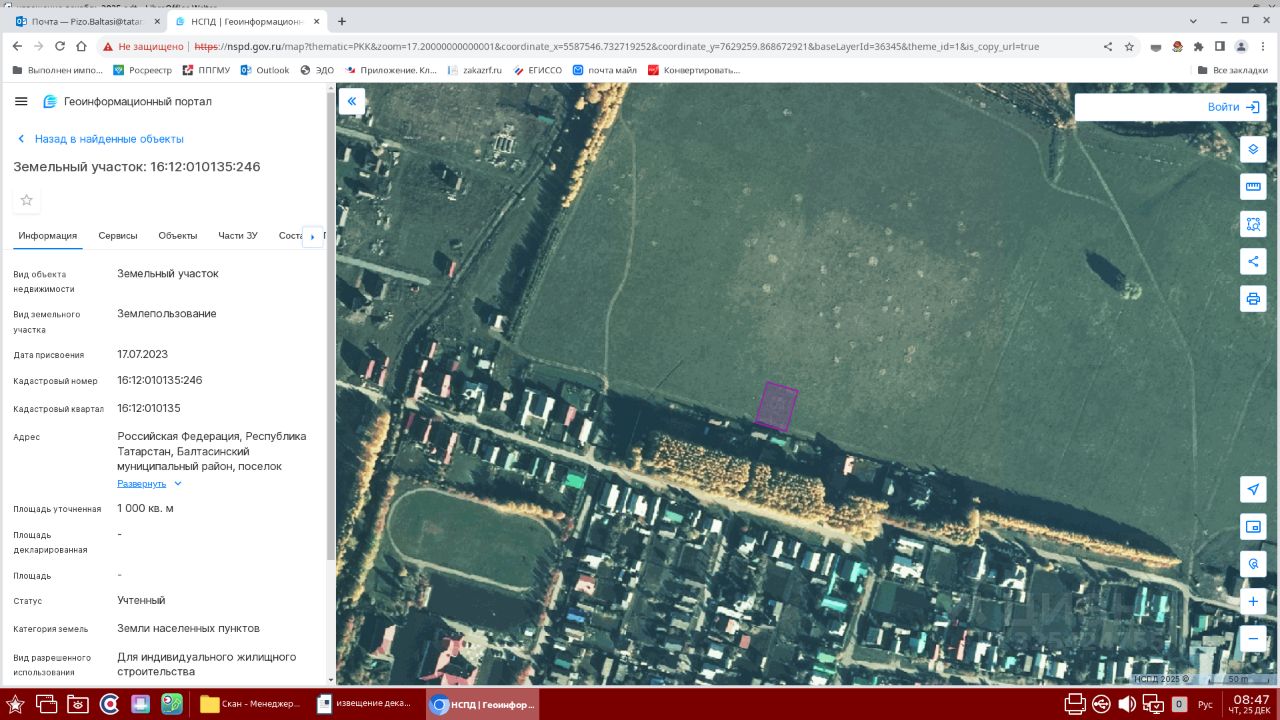Click the circular-target map tool above zoom in
Image resolution: width=1280 pixels, height=720 pixels.
coord(1253,564)
